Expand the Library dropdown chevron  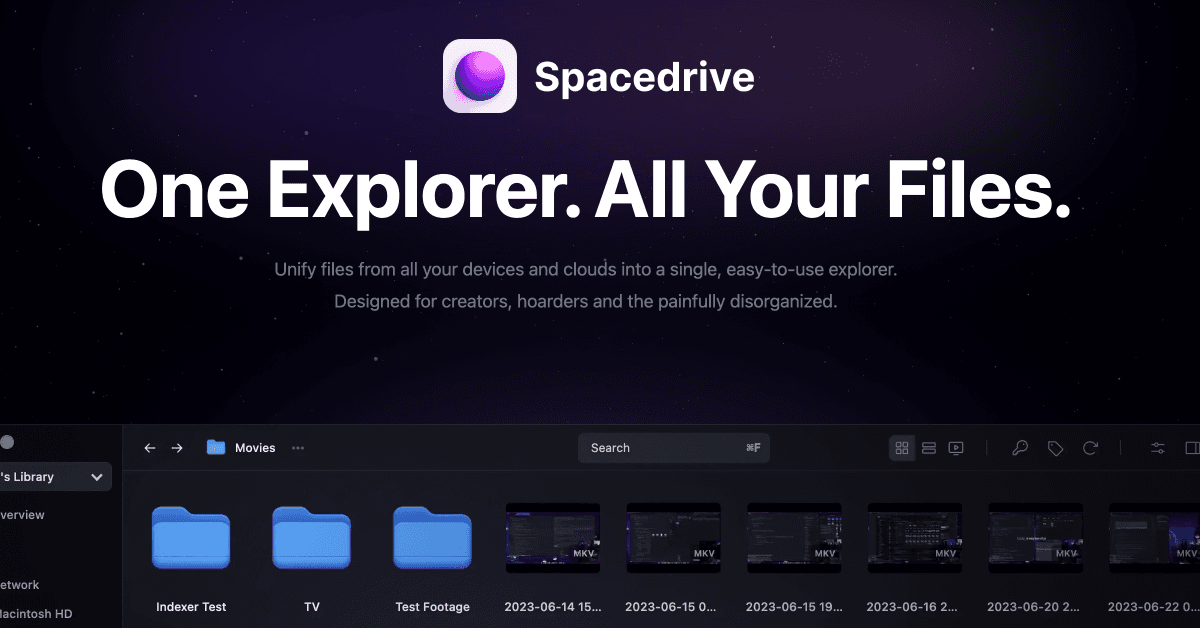point(97,477)
